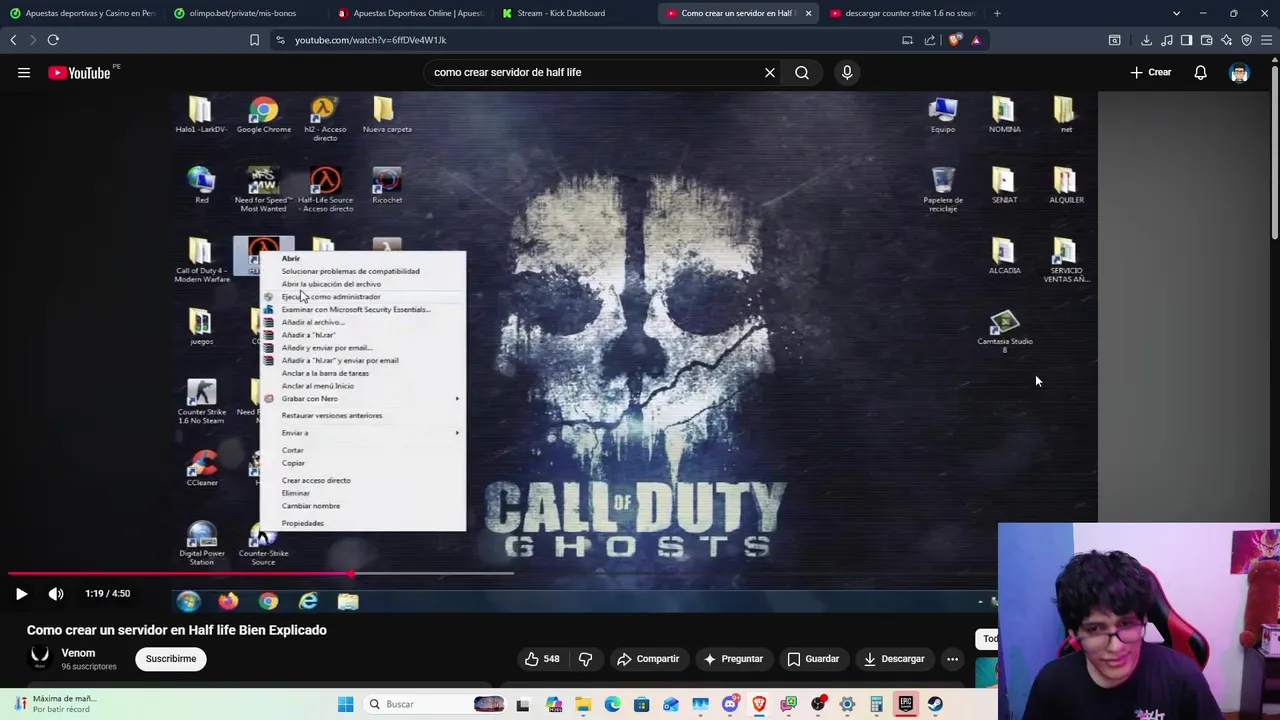
Task: Open the browser downloads panel
Action: pos(1146,40)
